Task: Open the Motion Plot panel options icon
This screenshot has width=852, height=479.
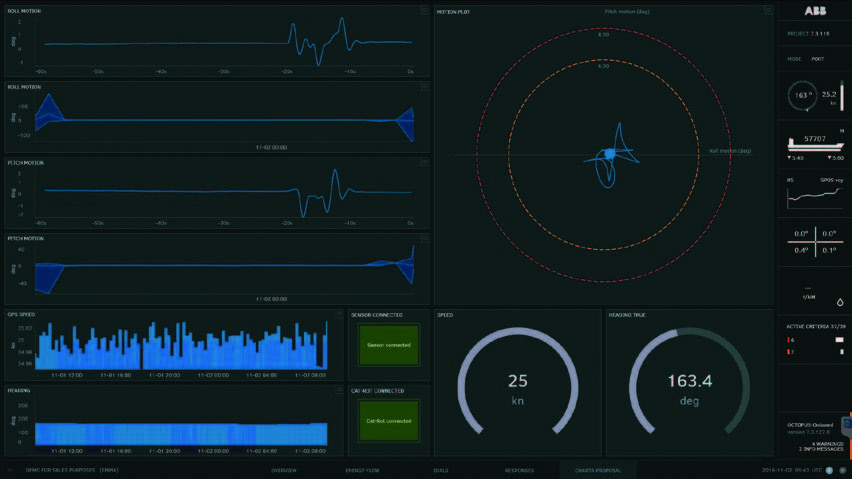Action: pyautogui.click(x=768, y=11)
